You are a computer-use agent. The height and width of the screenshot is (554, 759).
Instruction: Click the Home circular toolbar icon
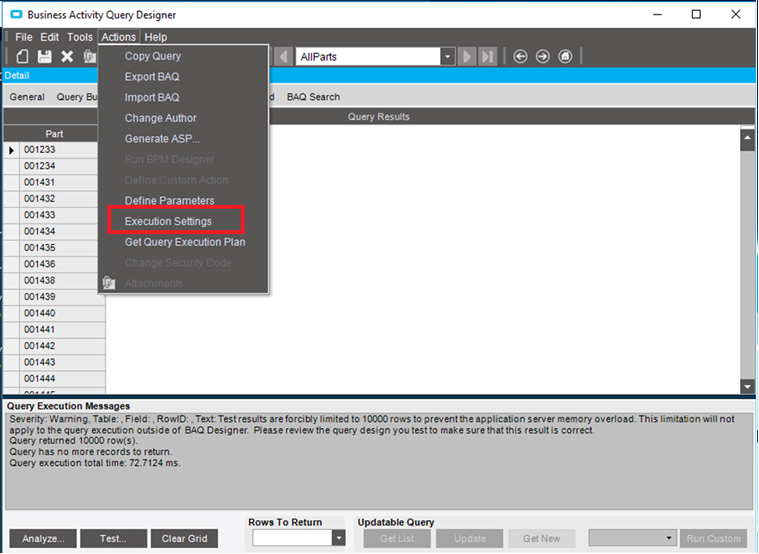tap(565, 57)
